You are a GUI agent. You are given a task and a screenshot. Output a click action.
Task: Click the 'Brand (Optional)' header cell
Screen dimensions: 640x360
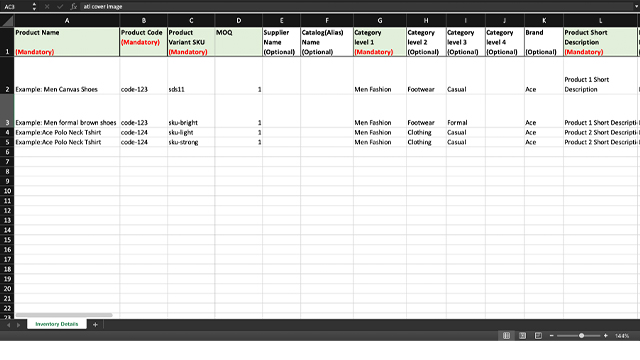pos(544,42)
